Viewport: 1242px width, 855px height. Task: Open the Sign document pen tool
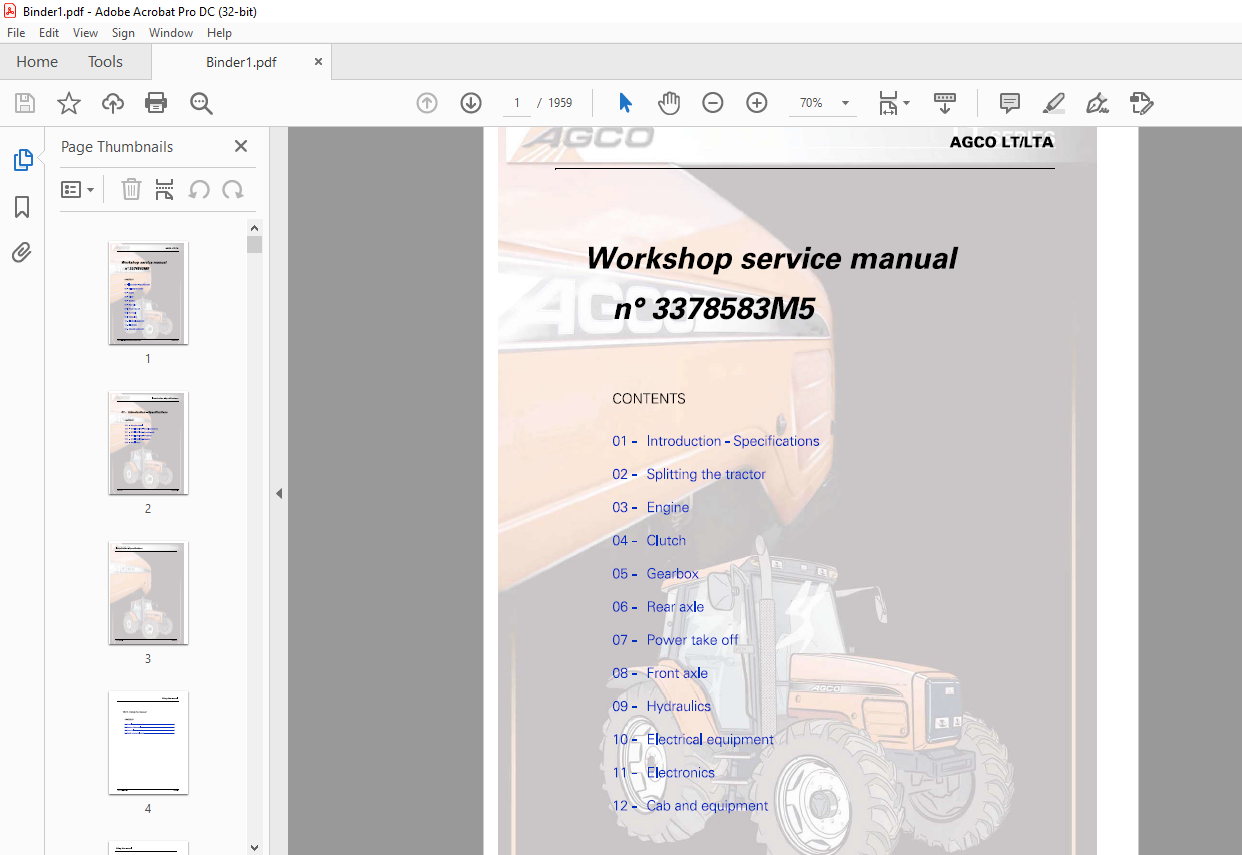1098,103
